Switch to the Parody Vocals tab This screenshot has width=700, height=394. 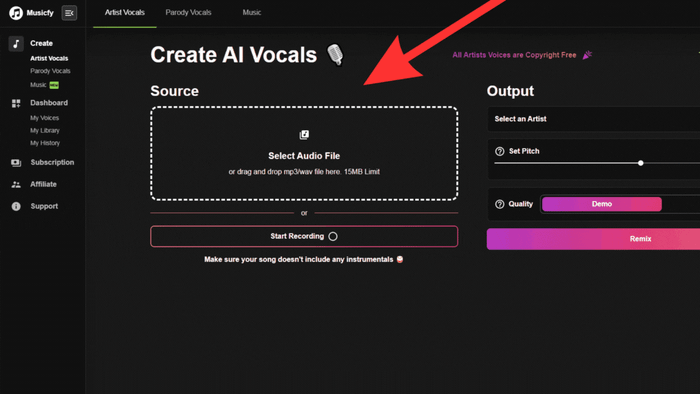[x=188, y=12]
